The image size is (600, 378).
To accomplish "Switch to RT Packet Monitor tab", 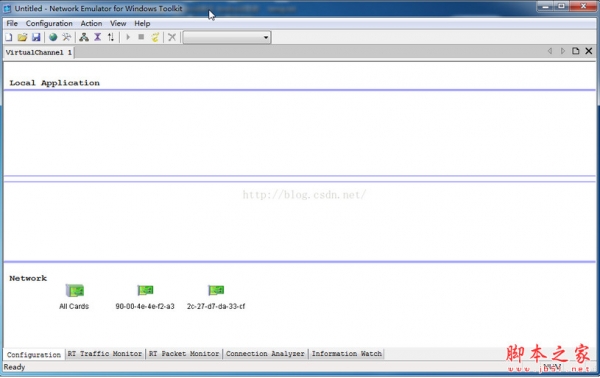I will tap(184, 354).
